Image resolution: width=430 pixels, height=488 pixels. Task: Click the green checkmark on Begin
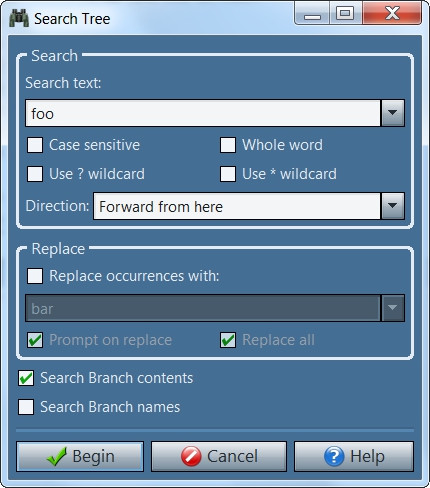point(57,456)
